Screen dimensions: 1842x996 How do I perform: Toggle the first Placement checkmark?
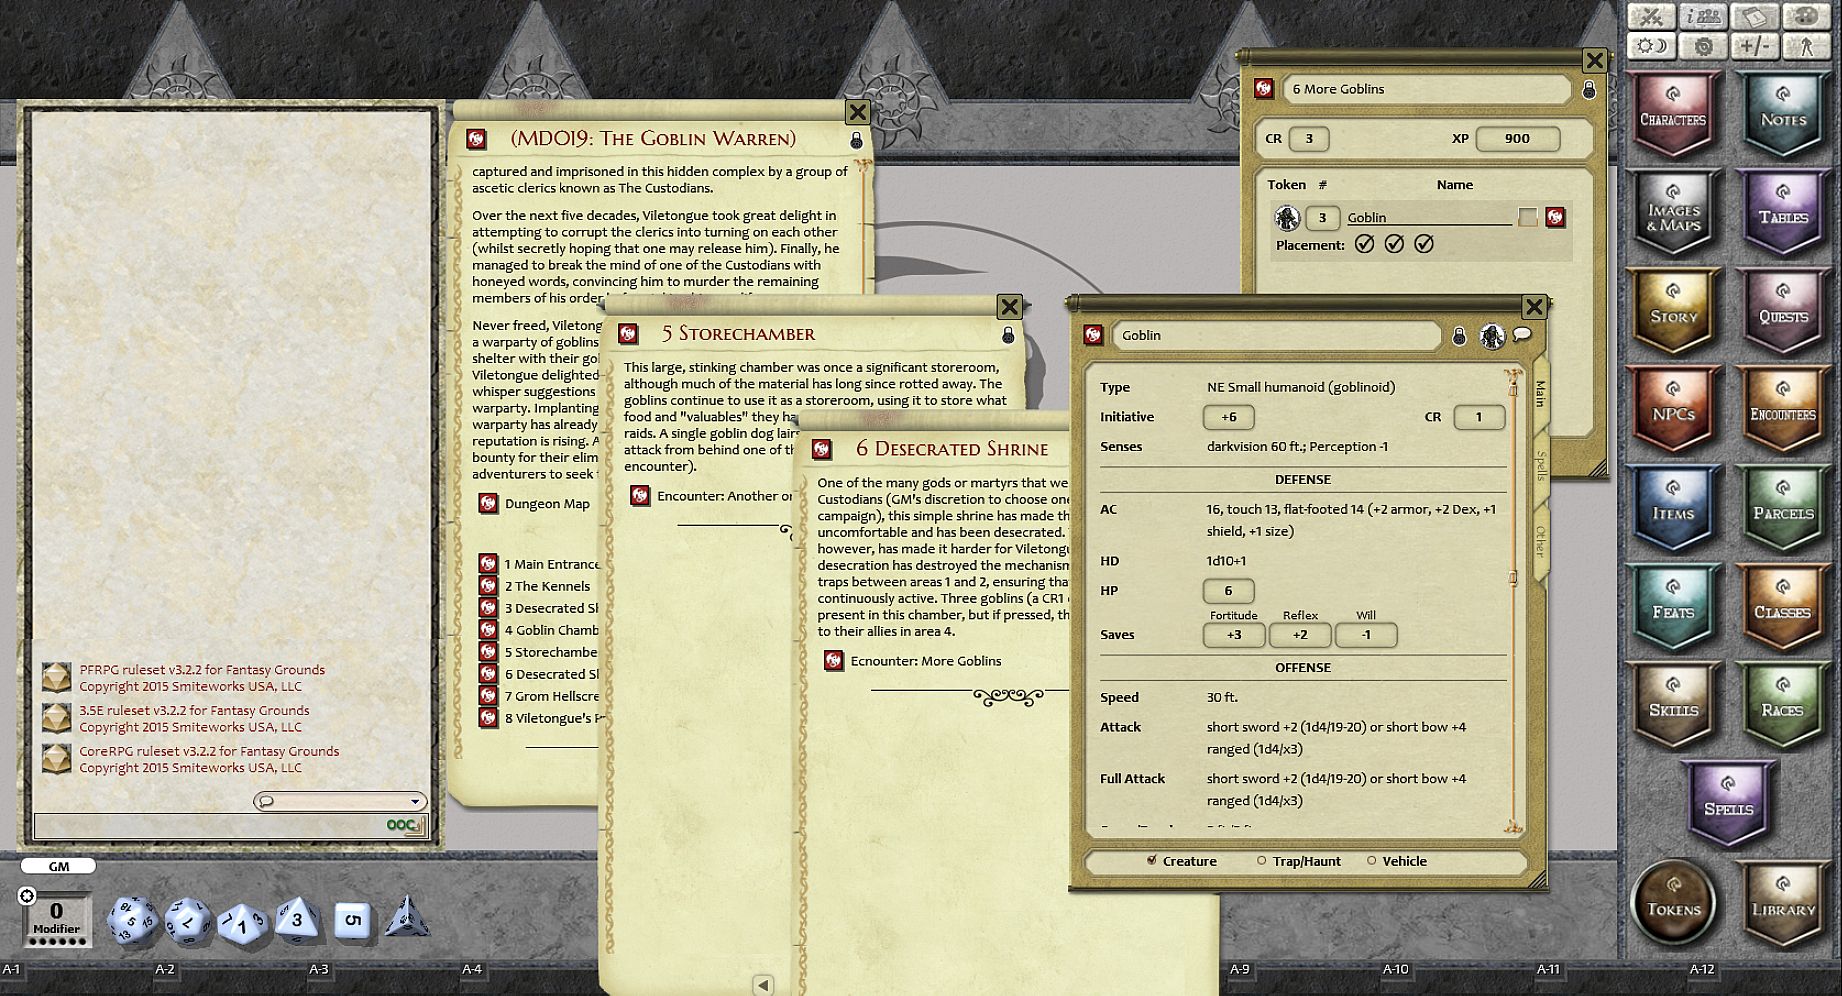coord(1364,244)
